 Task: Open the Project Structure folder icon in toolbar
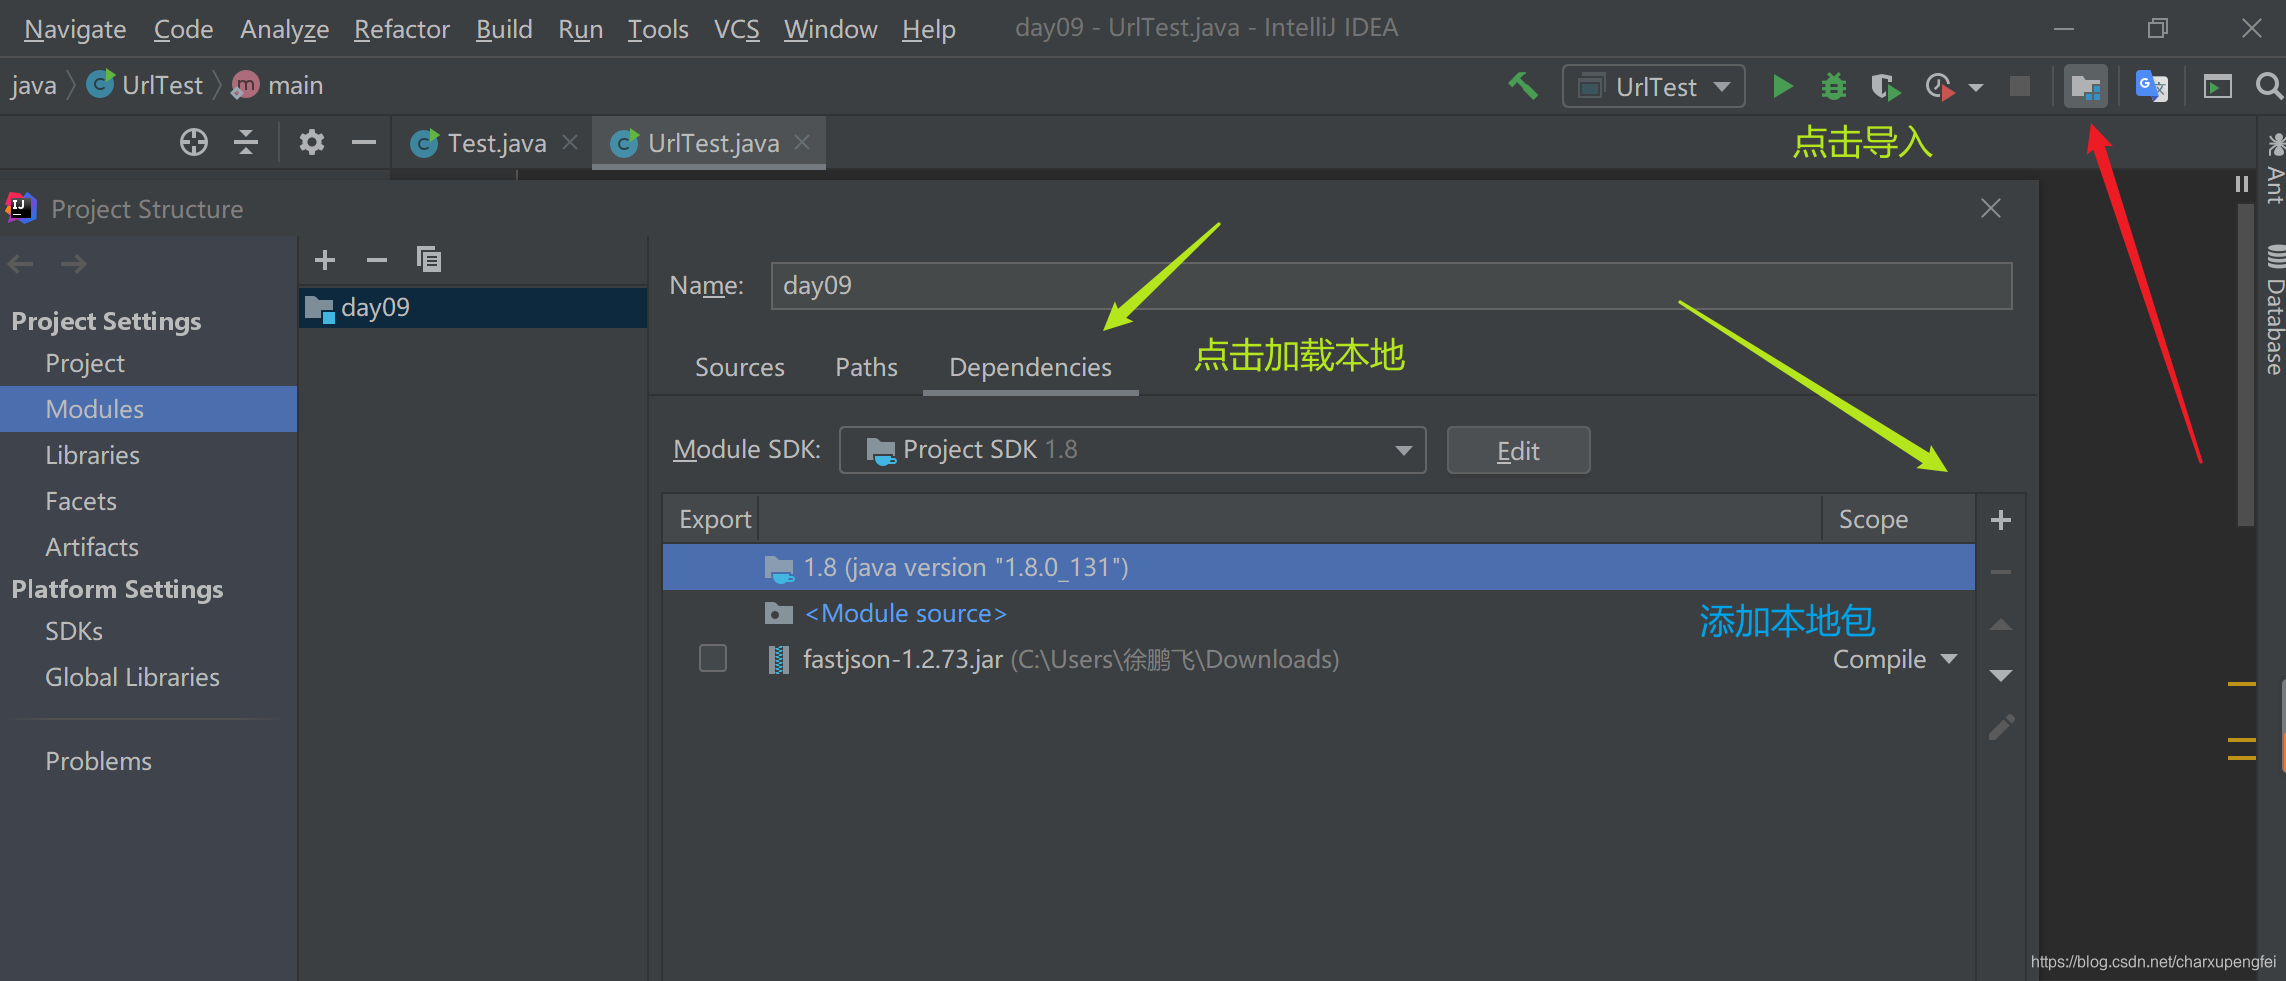2086,86
